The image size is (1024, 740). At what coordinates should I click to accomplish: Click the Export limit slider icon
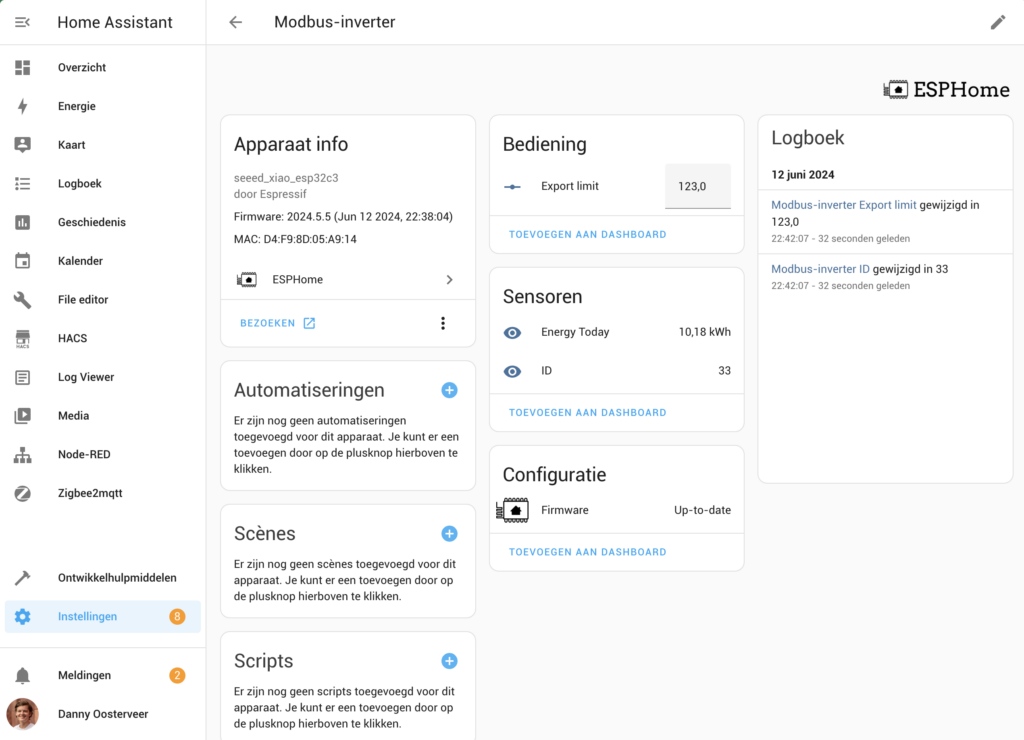tap(513, 186)
